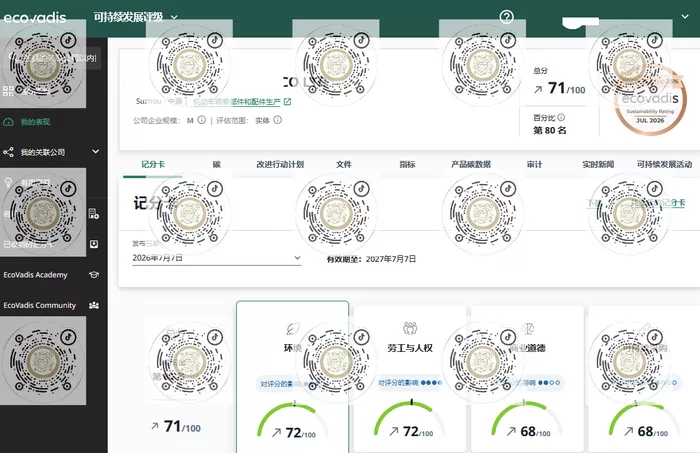The image size is (700, 453).
Task: Click the scales icon on 商业道德 card
Action: [528, 329]
